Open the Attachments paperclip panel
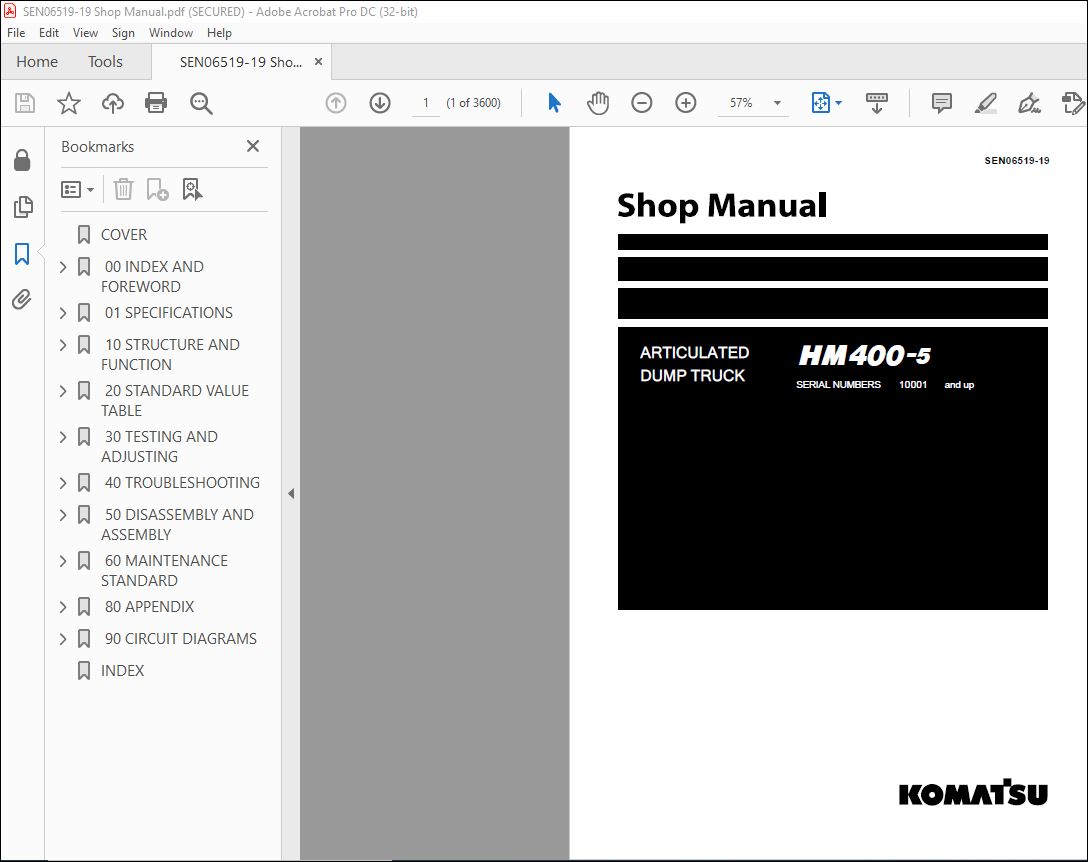This screenshot has width=1088, height=862. [x=22, y=300]
